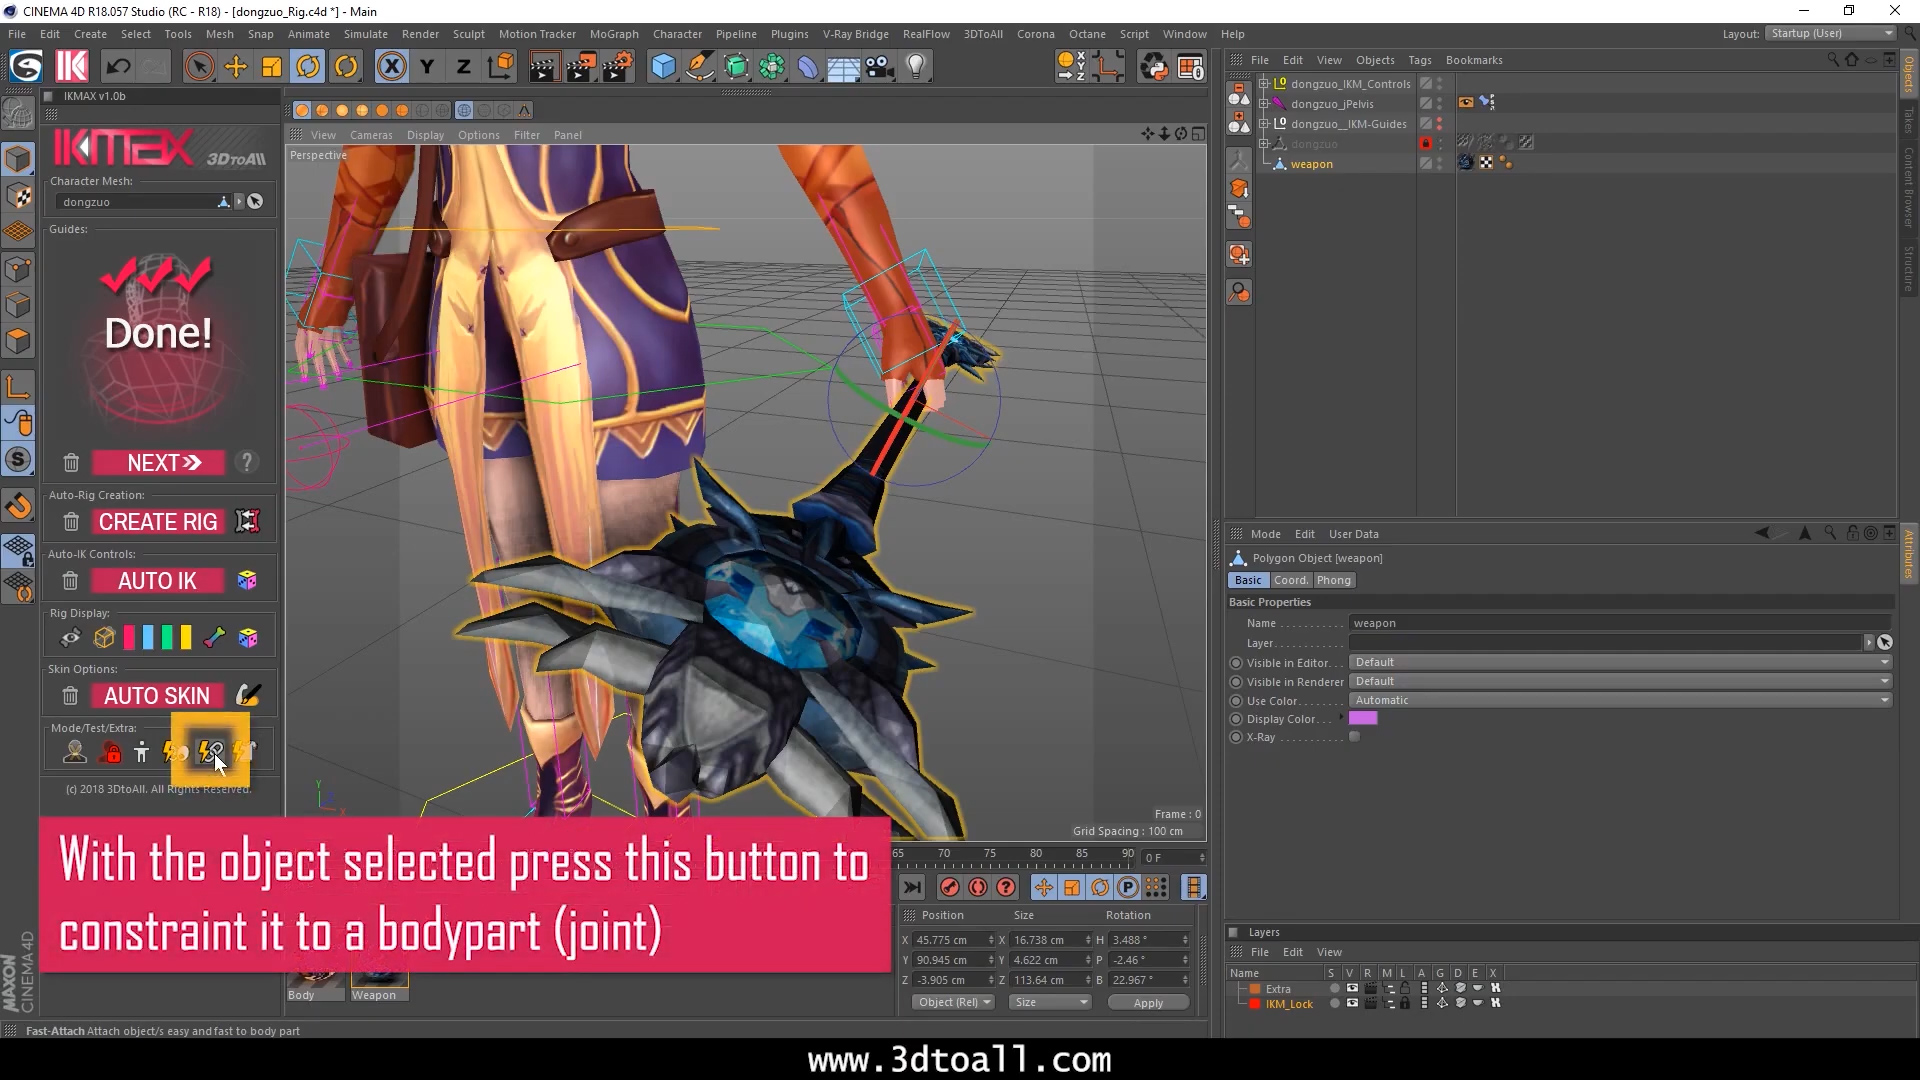Click the AUTO IK button

coord(158,580)
